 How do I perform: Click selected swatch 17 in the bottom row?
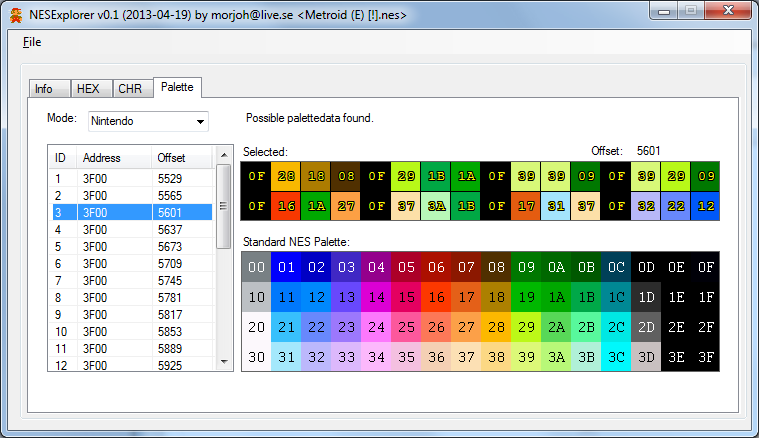click(526, 206)
